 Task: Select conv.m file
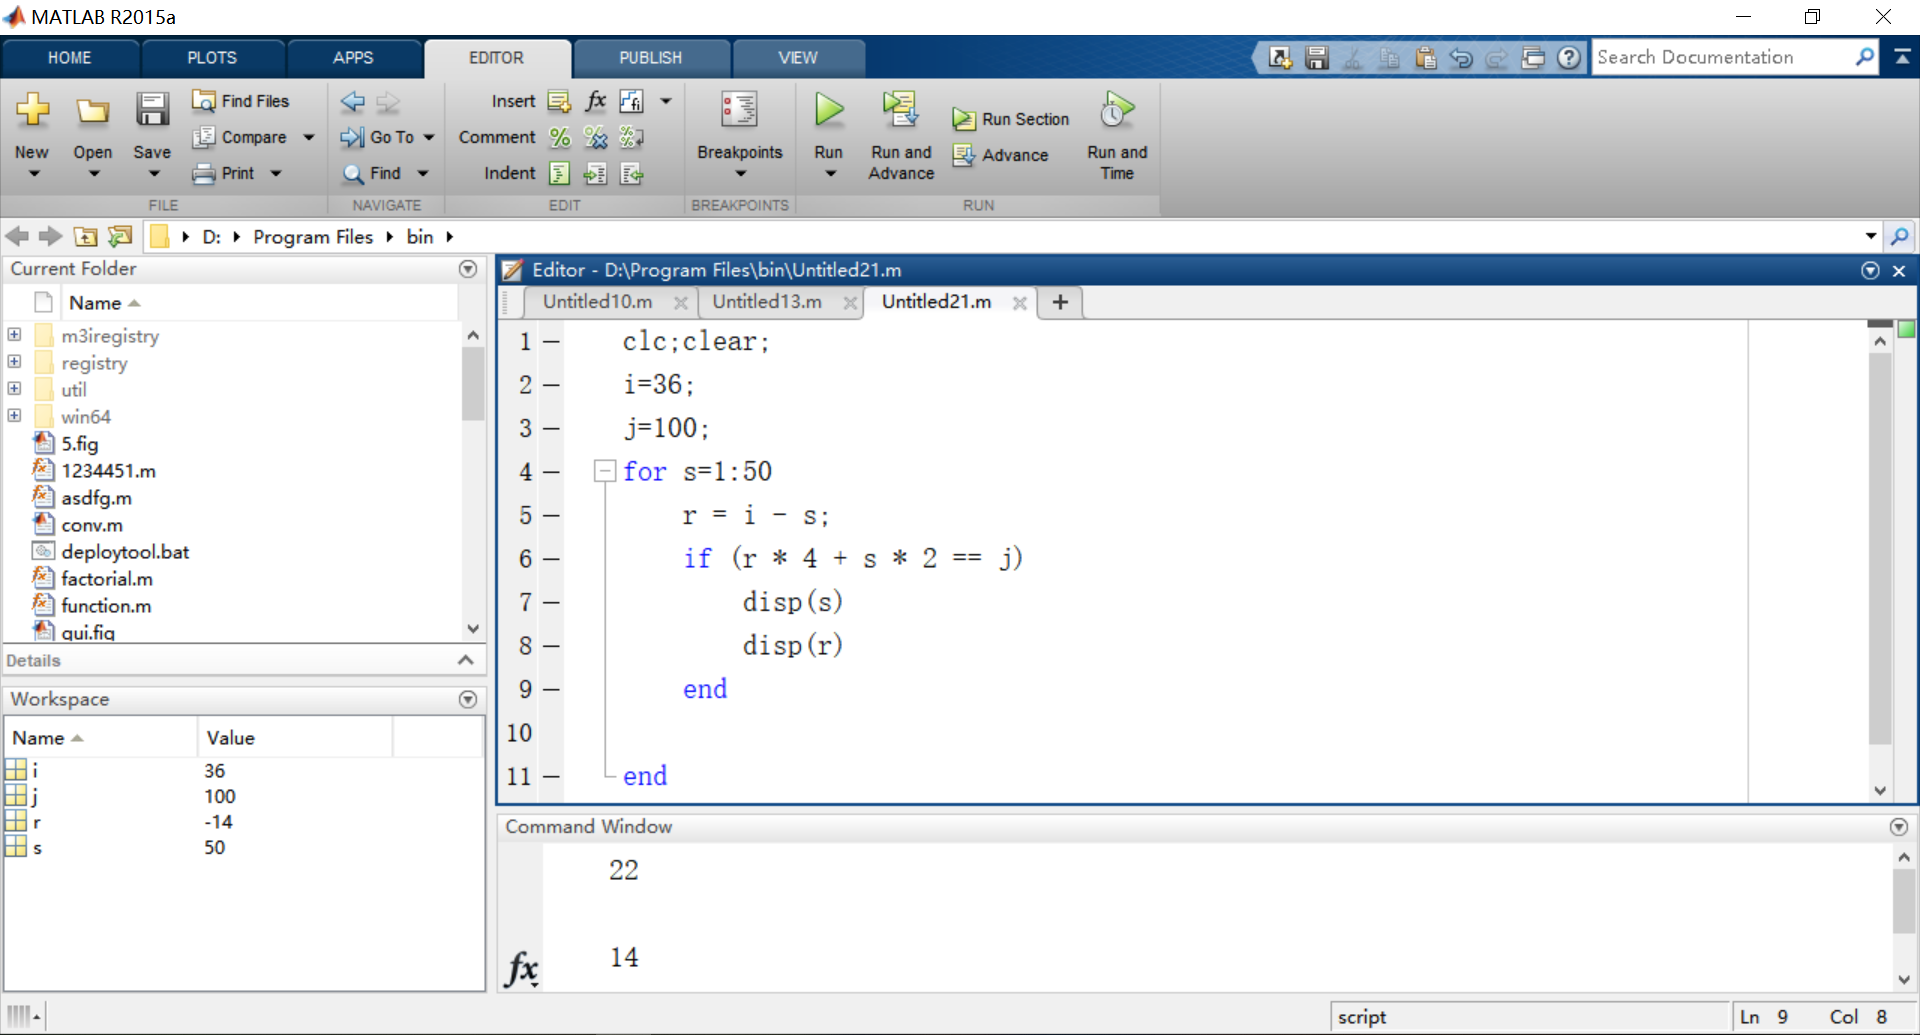[92, 525]
